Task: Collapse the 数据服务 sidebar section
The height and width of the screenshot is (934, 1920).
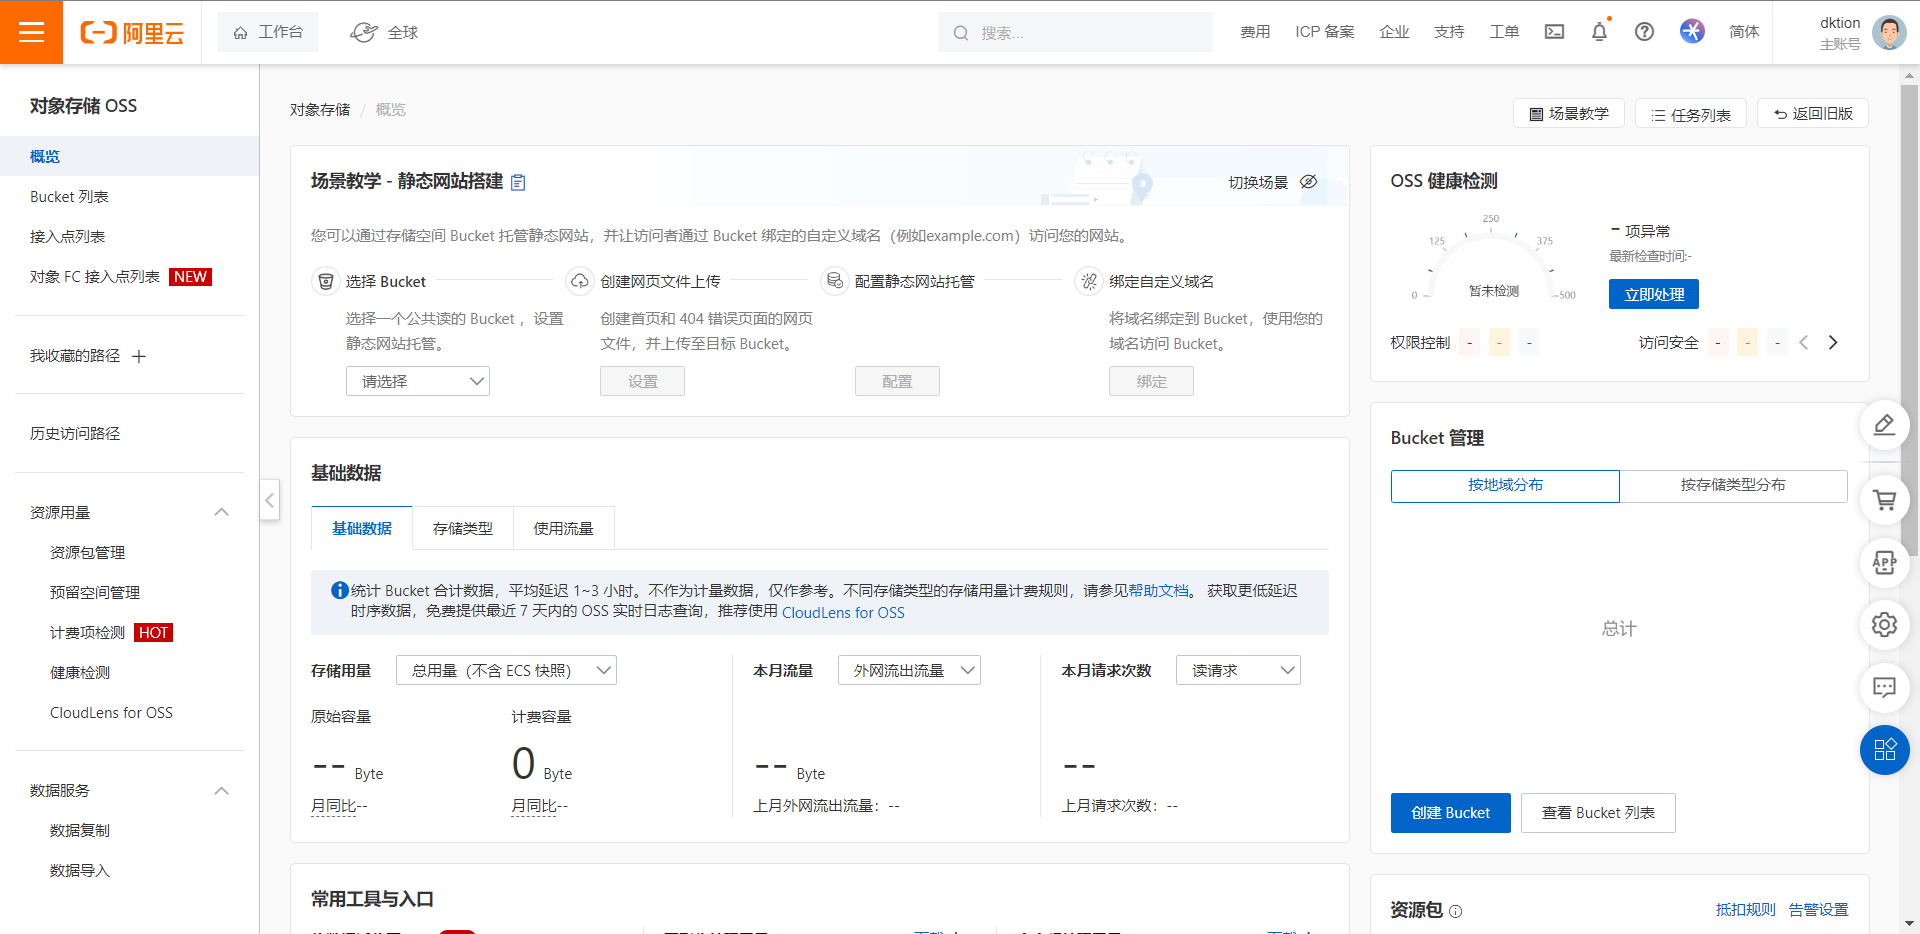Action: pyautogui.click(x=222, y=791)
